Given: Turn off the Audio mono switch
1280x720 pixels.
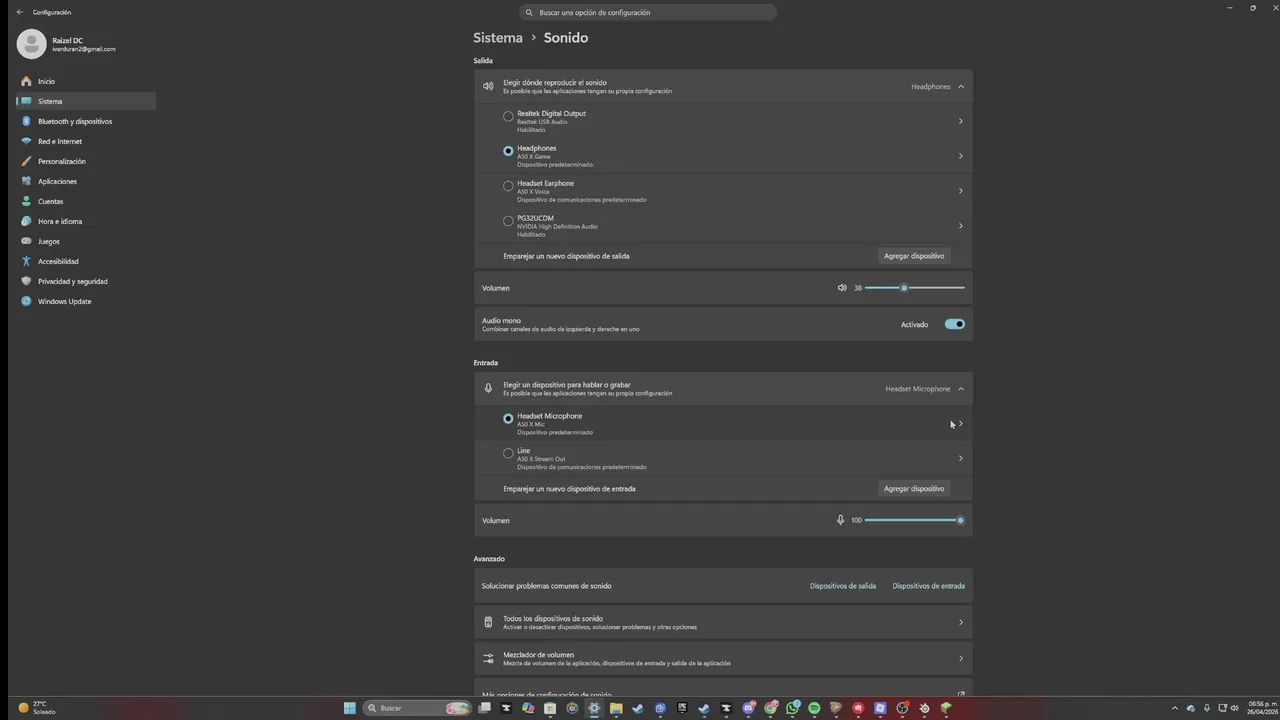Looking at the screenshot, I should (x=955, y=324).
